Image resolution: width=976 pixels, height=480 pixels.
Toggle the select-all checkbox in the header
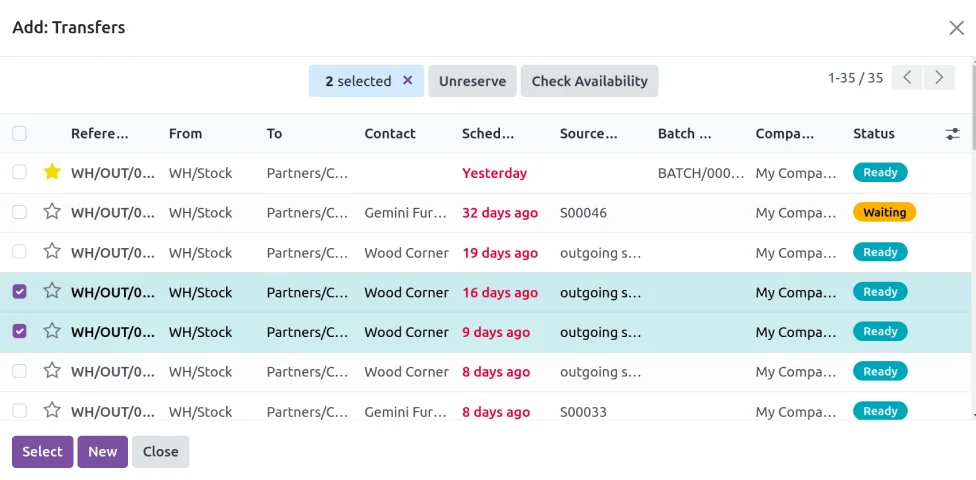(20, 134)
